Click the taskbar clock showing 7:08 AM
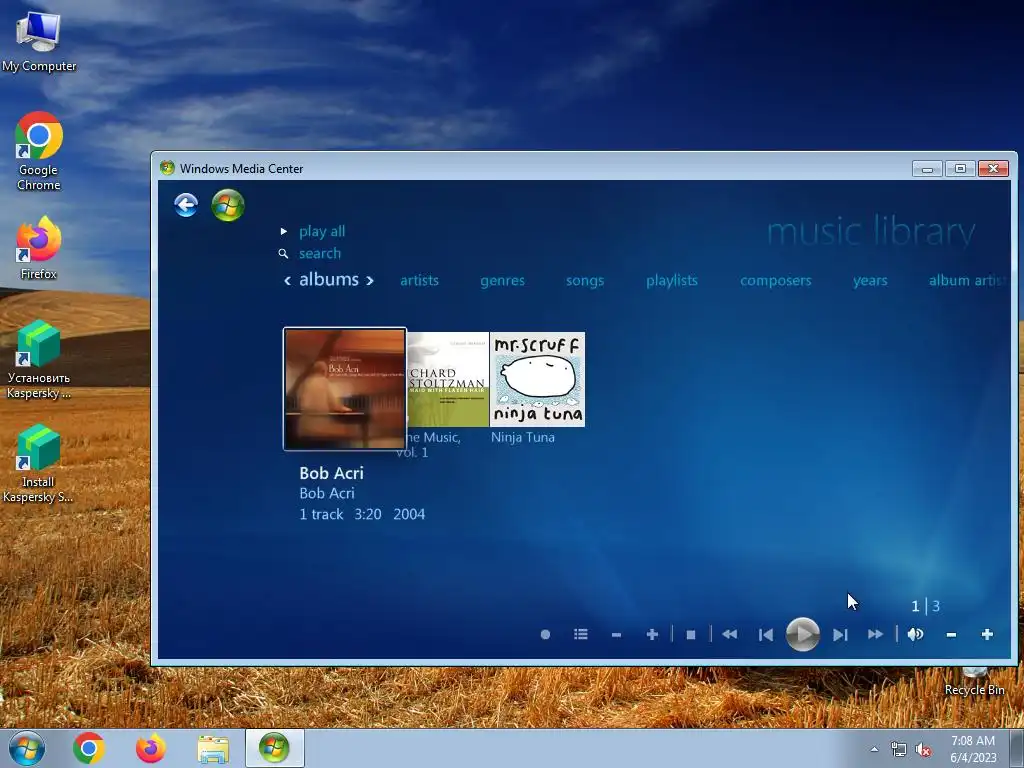The height and width of the screenshot is (768, 1024). click(973, 748)
